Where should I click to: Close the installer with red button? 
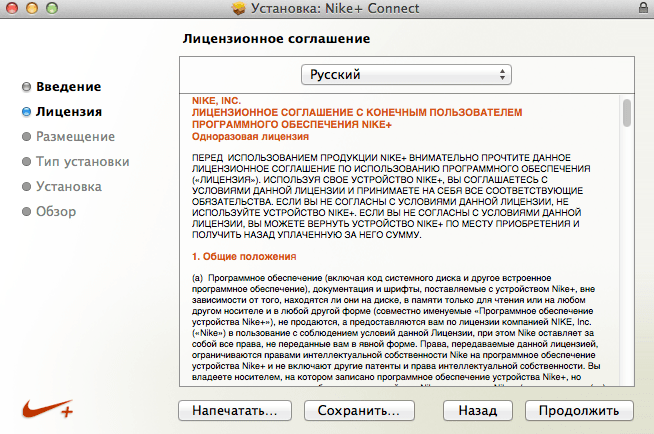[12, 8]
